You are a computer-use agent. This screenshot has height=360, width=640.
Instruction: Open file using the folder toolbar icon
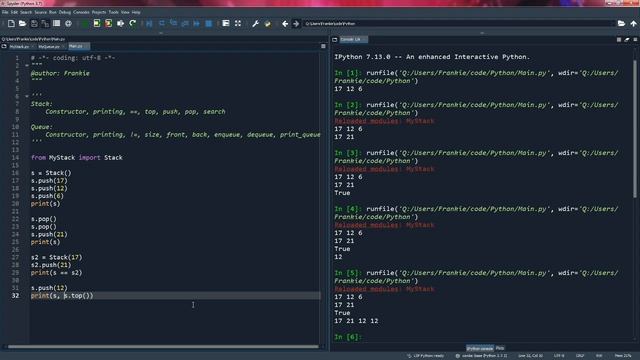click(22, 24)
